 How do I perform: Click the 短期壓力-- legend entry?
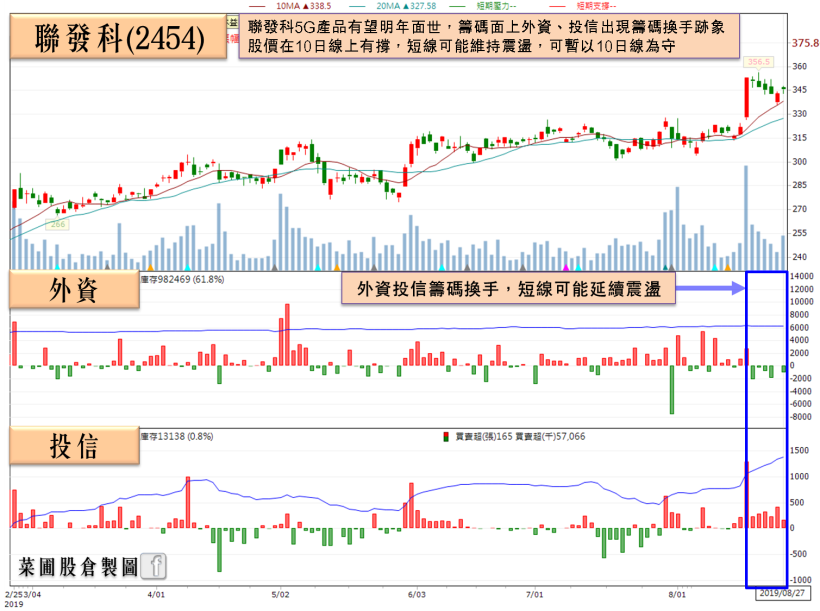(x=483, y=6)
